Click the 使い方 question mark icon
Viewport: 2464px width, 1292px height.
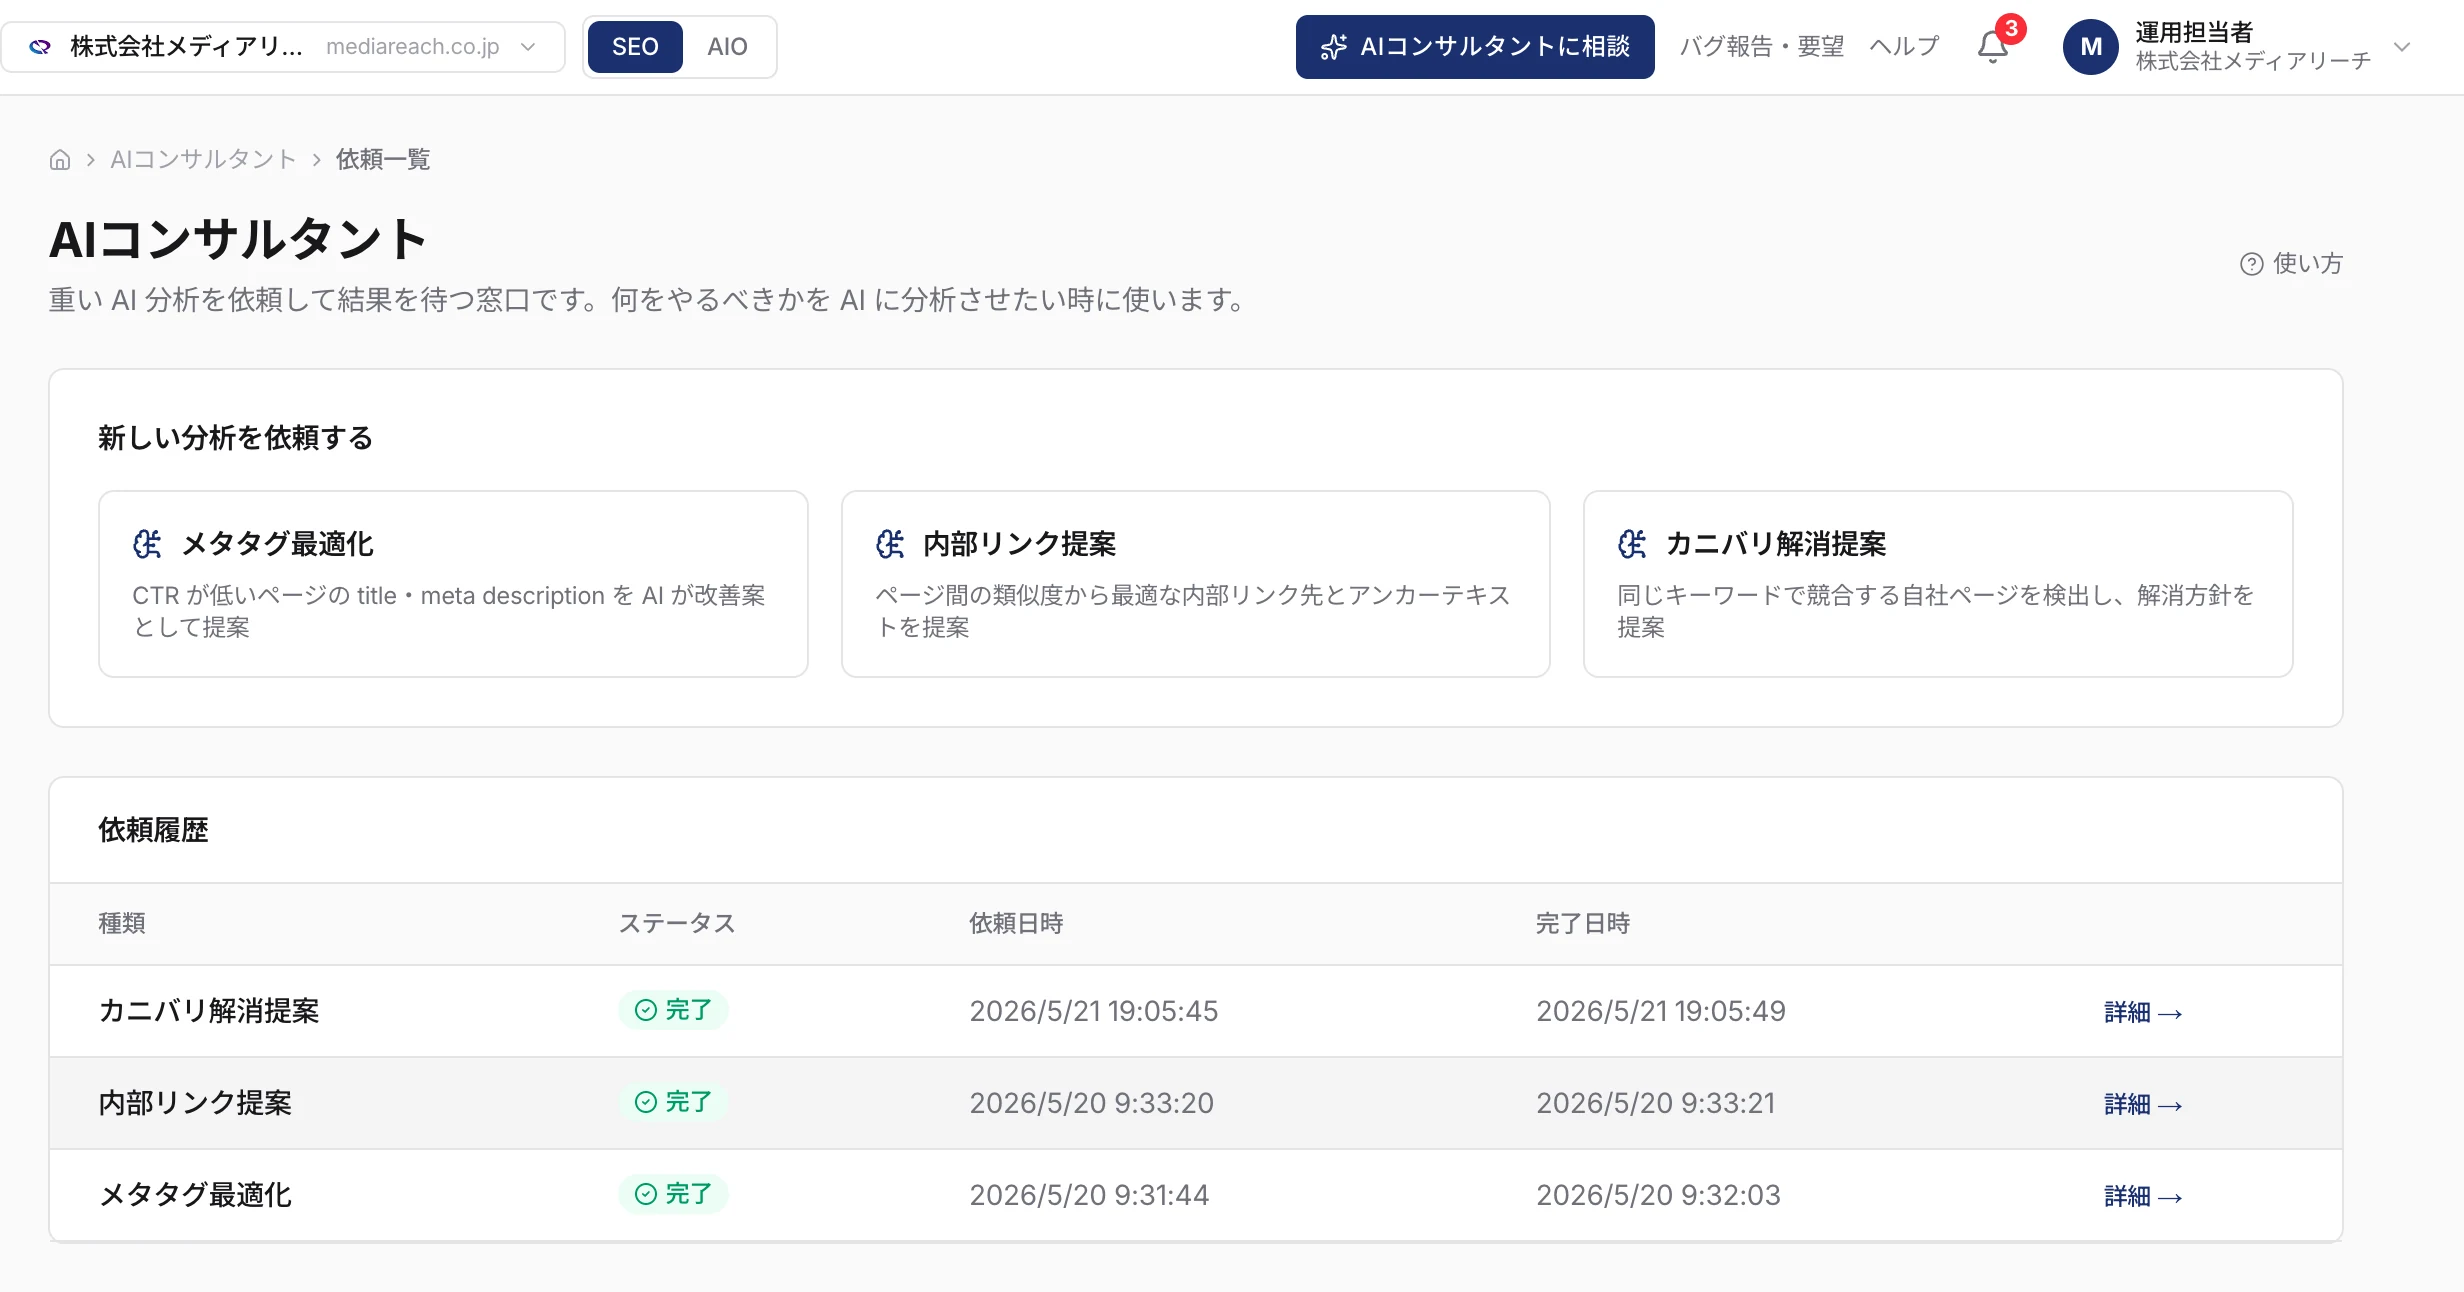coord(2251,264)
